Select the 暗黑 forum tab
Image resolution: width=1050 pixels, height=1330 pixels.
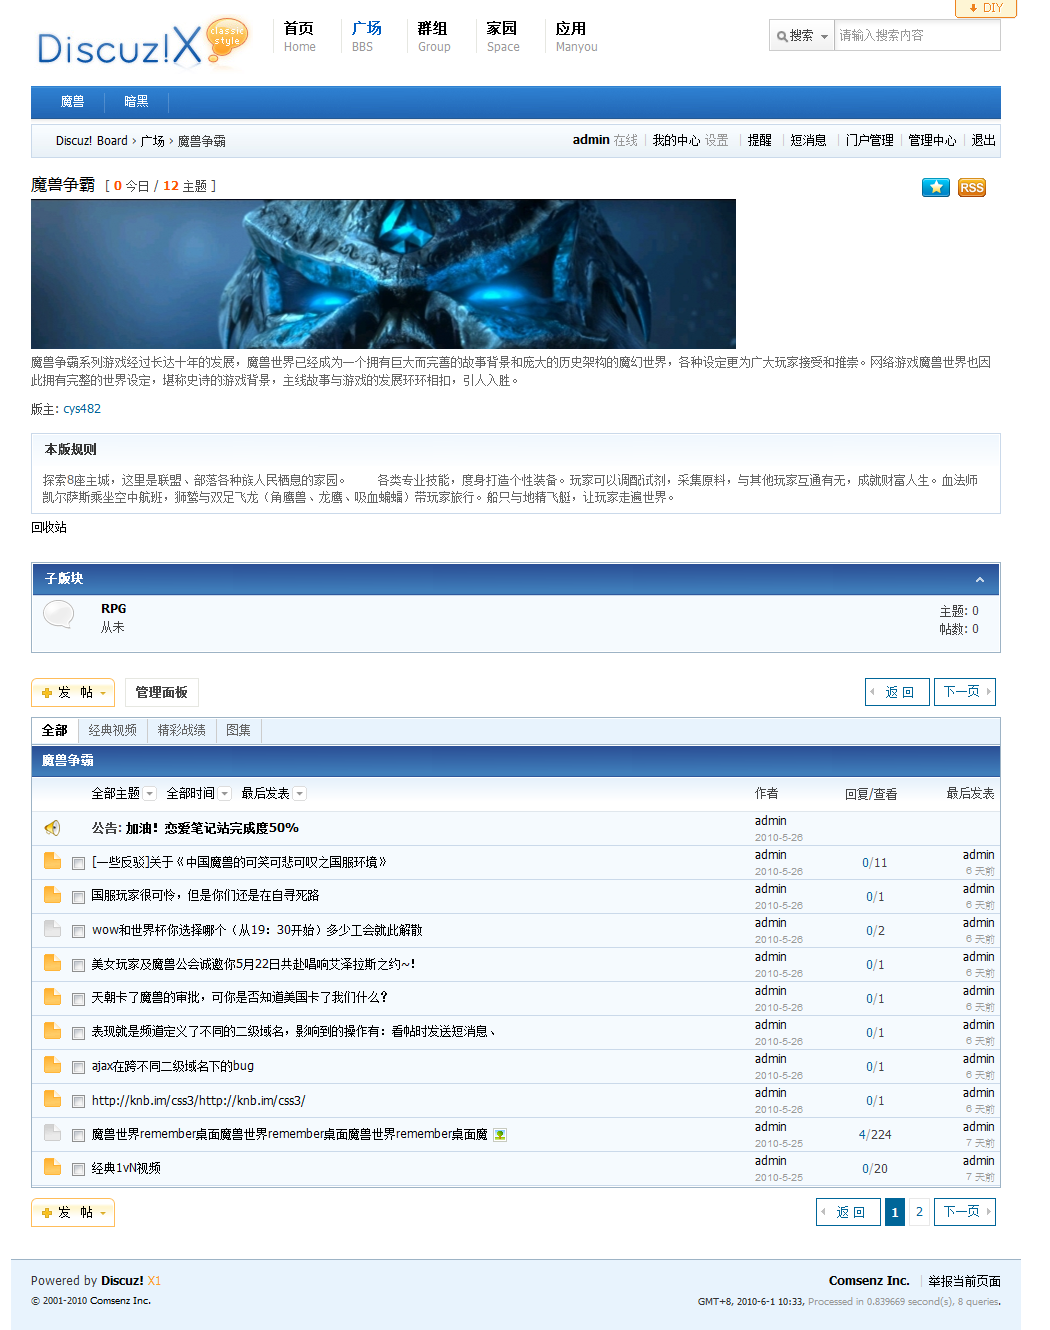point(136,101)
